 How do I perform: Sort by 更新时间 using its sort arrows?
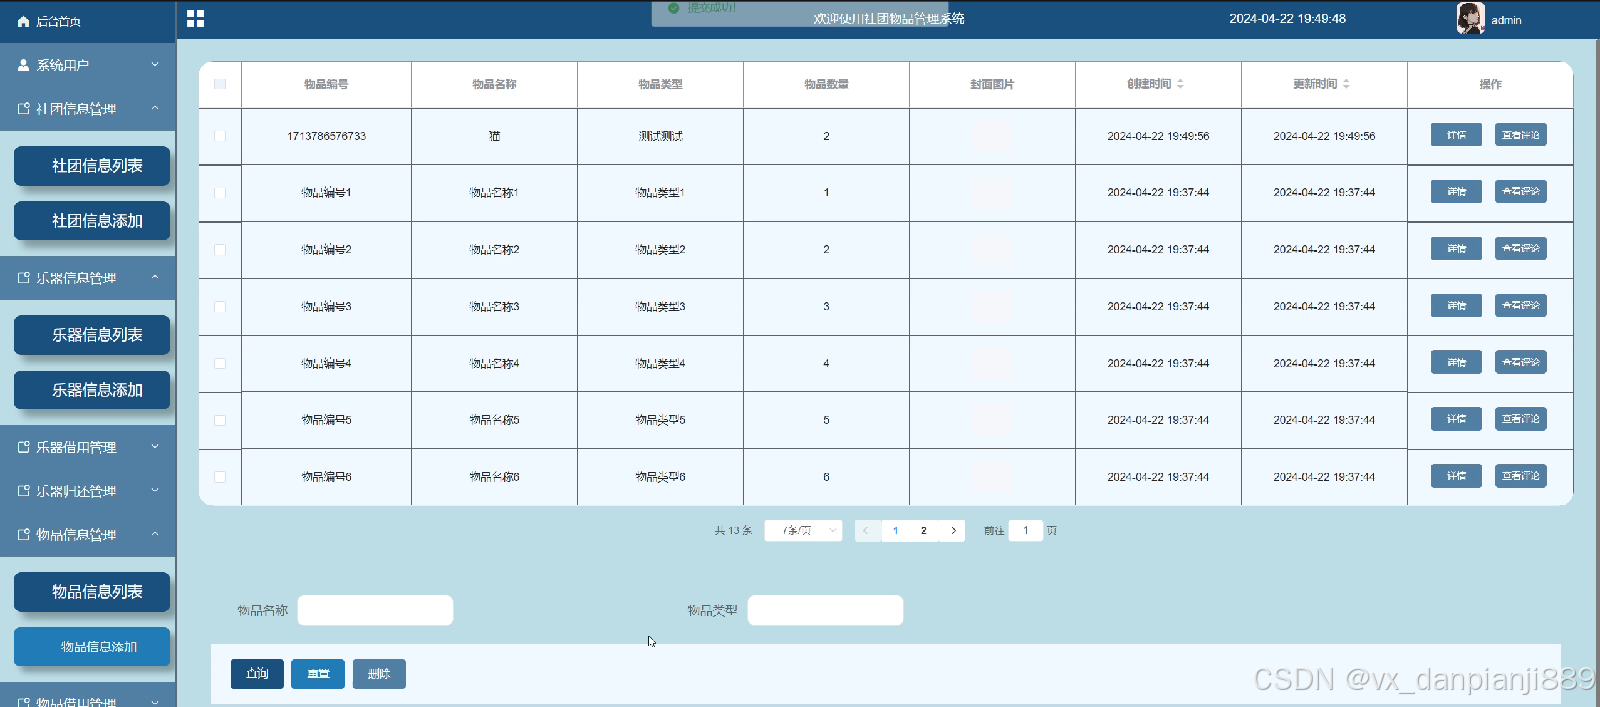tap(1346, 84)
